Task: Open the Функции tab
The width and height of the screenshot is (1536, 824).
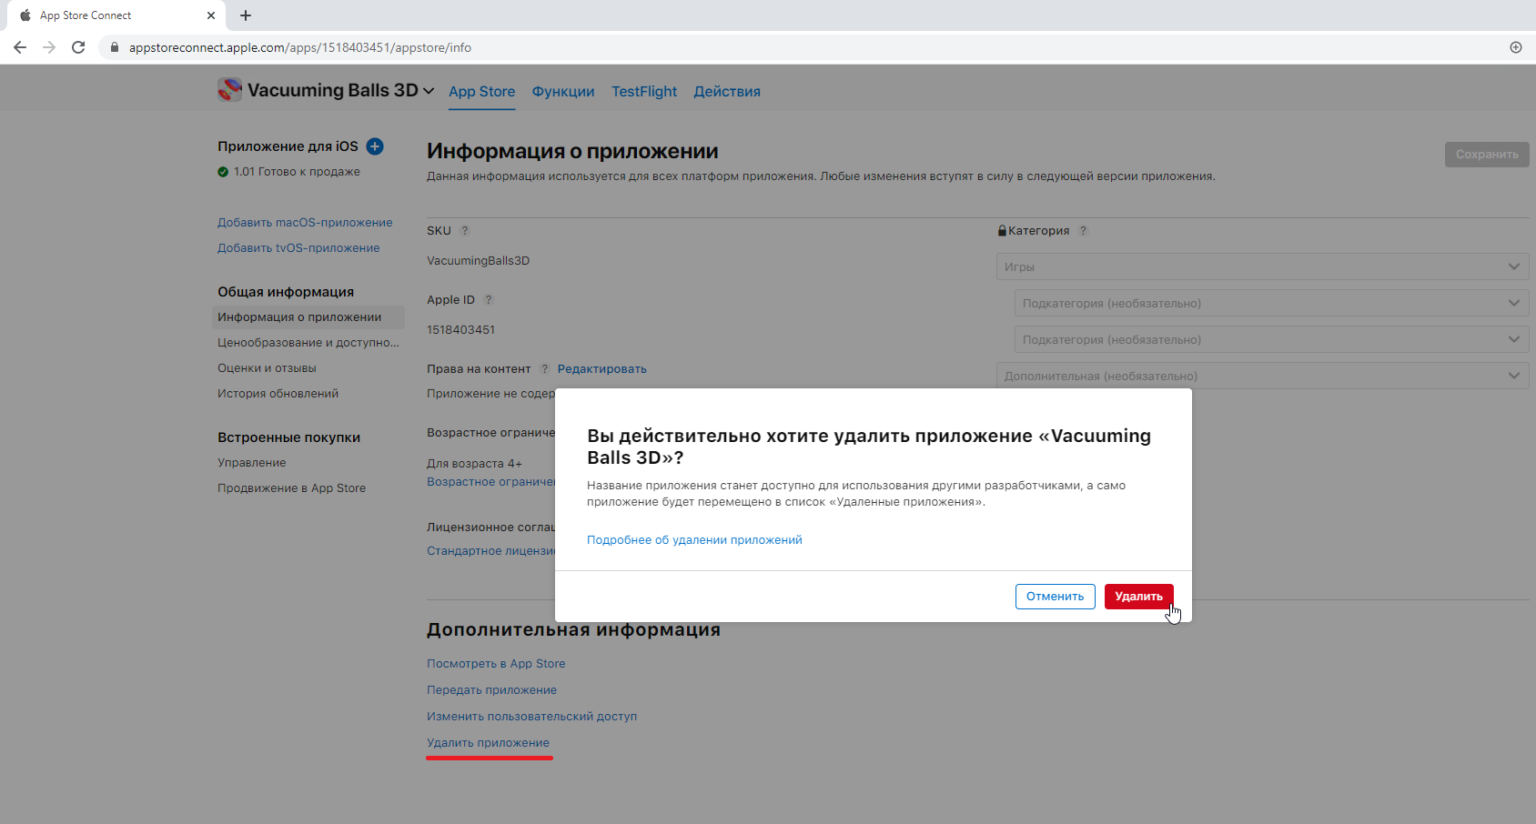Action: coord(563,91)
